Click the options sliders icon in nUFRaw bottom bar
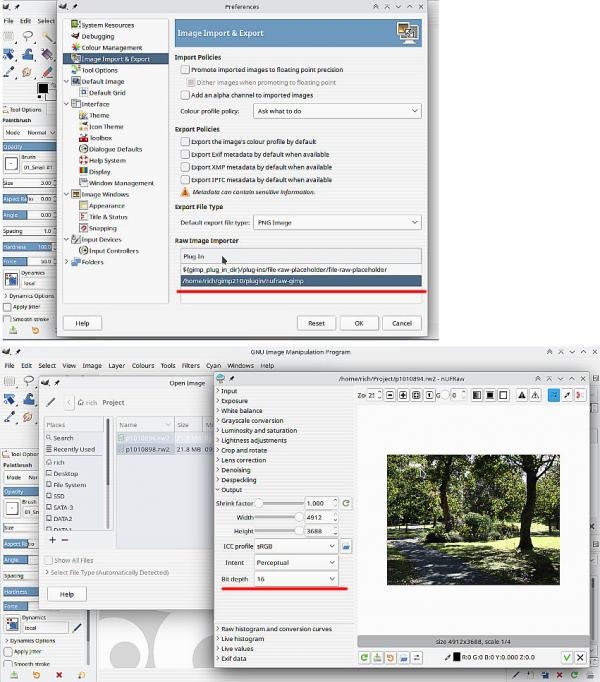600x682 pixels. point(416,657)
